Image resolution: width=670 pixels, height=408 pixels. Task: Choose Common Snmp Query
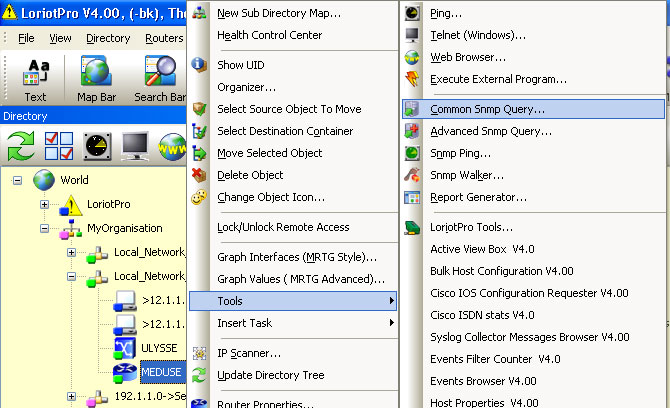[x=533, y=109]
